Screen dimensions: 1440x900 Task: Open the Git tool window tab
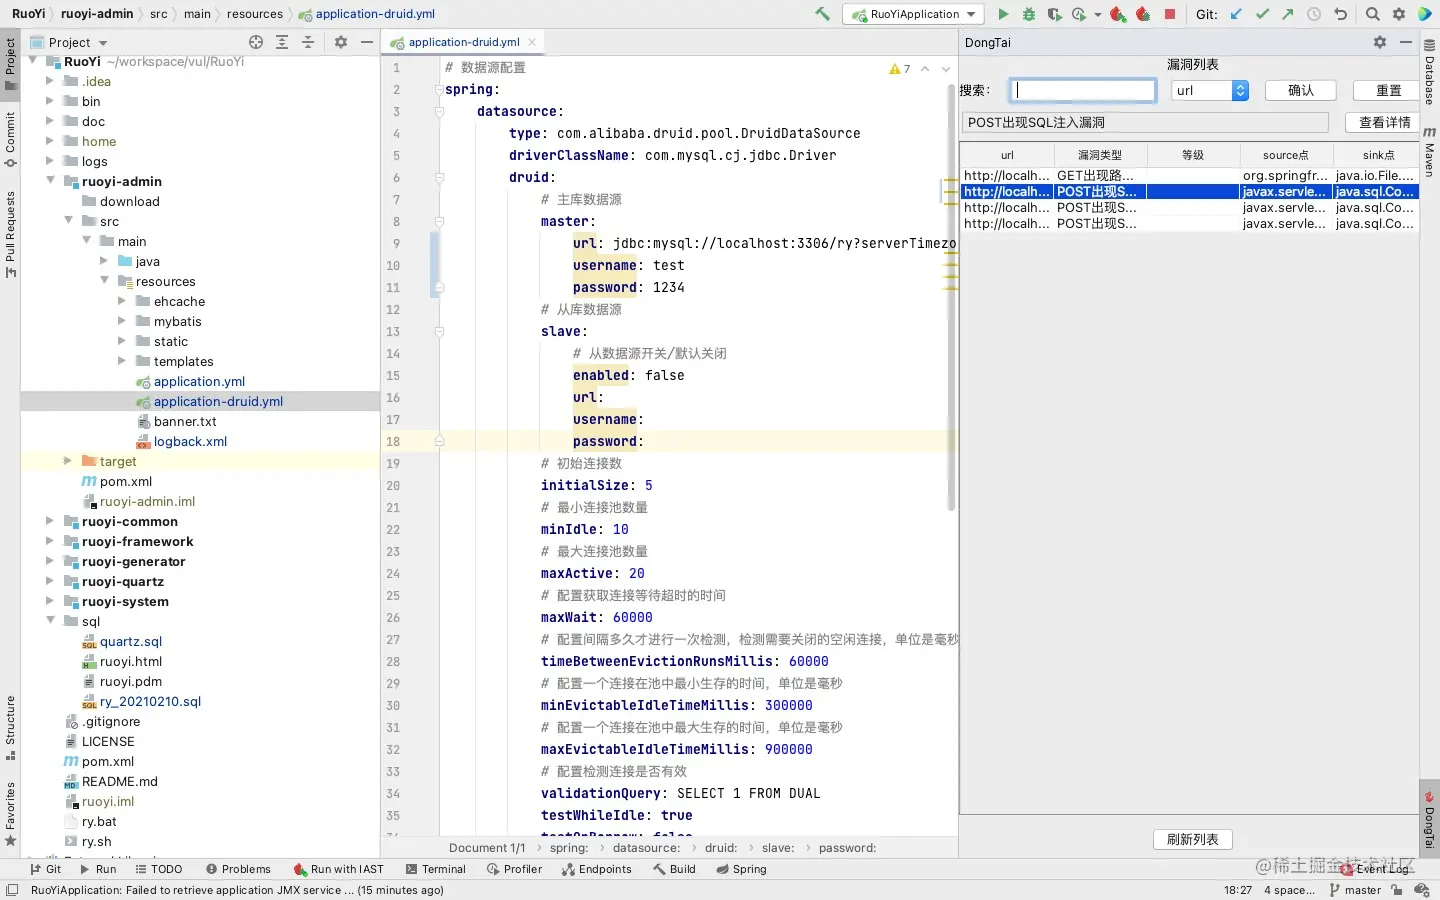46,869
